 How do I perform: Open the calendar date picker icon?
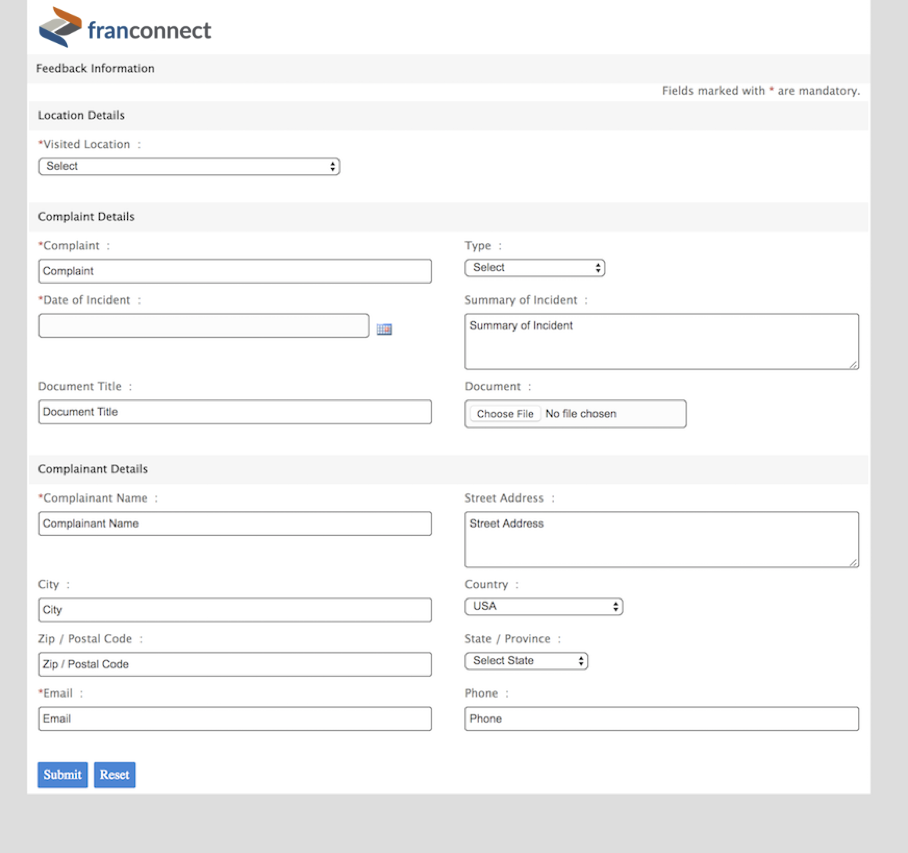384,329
